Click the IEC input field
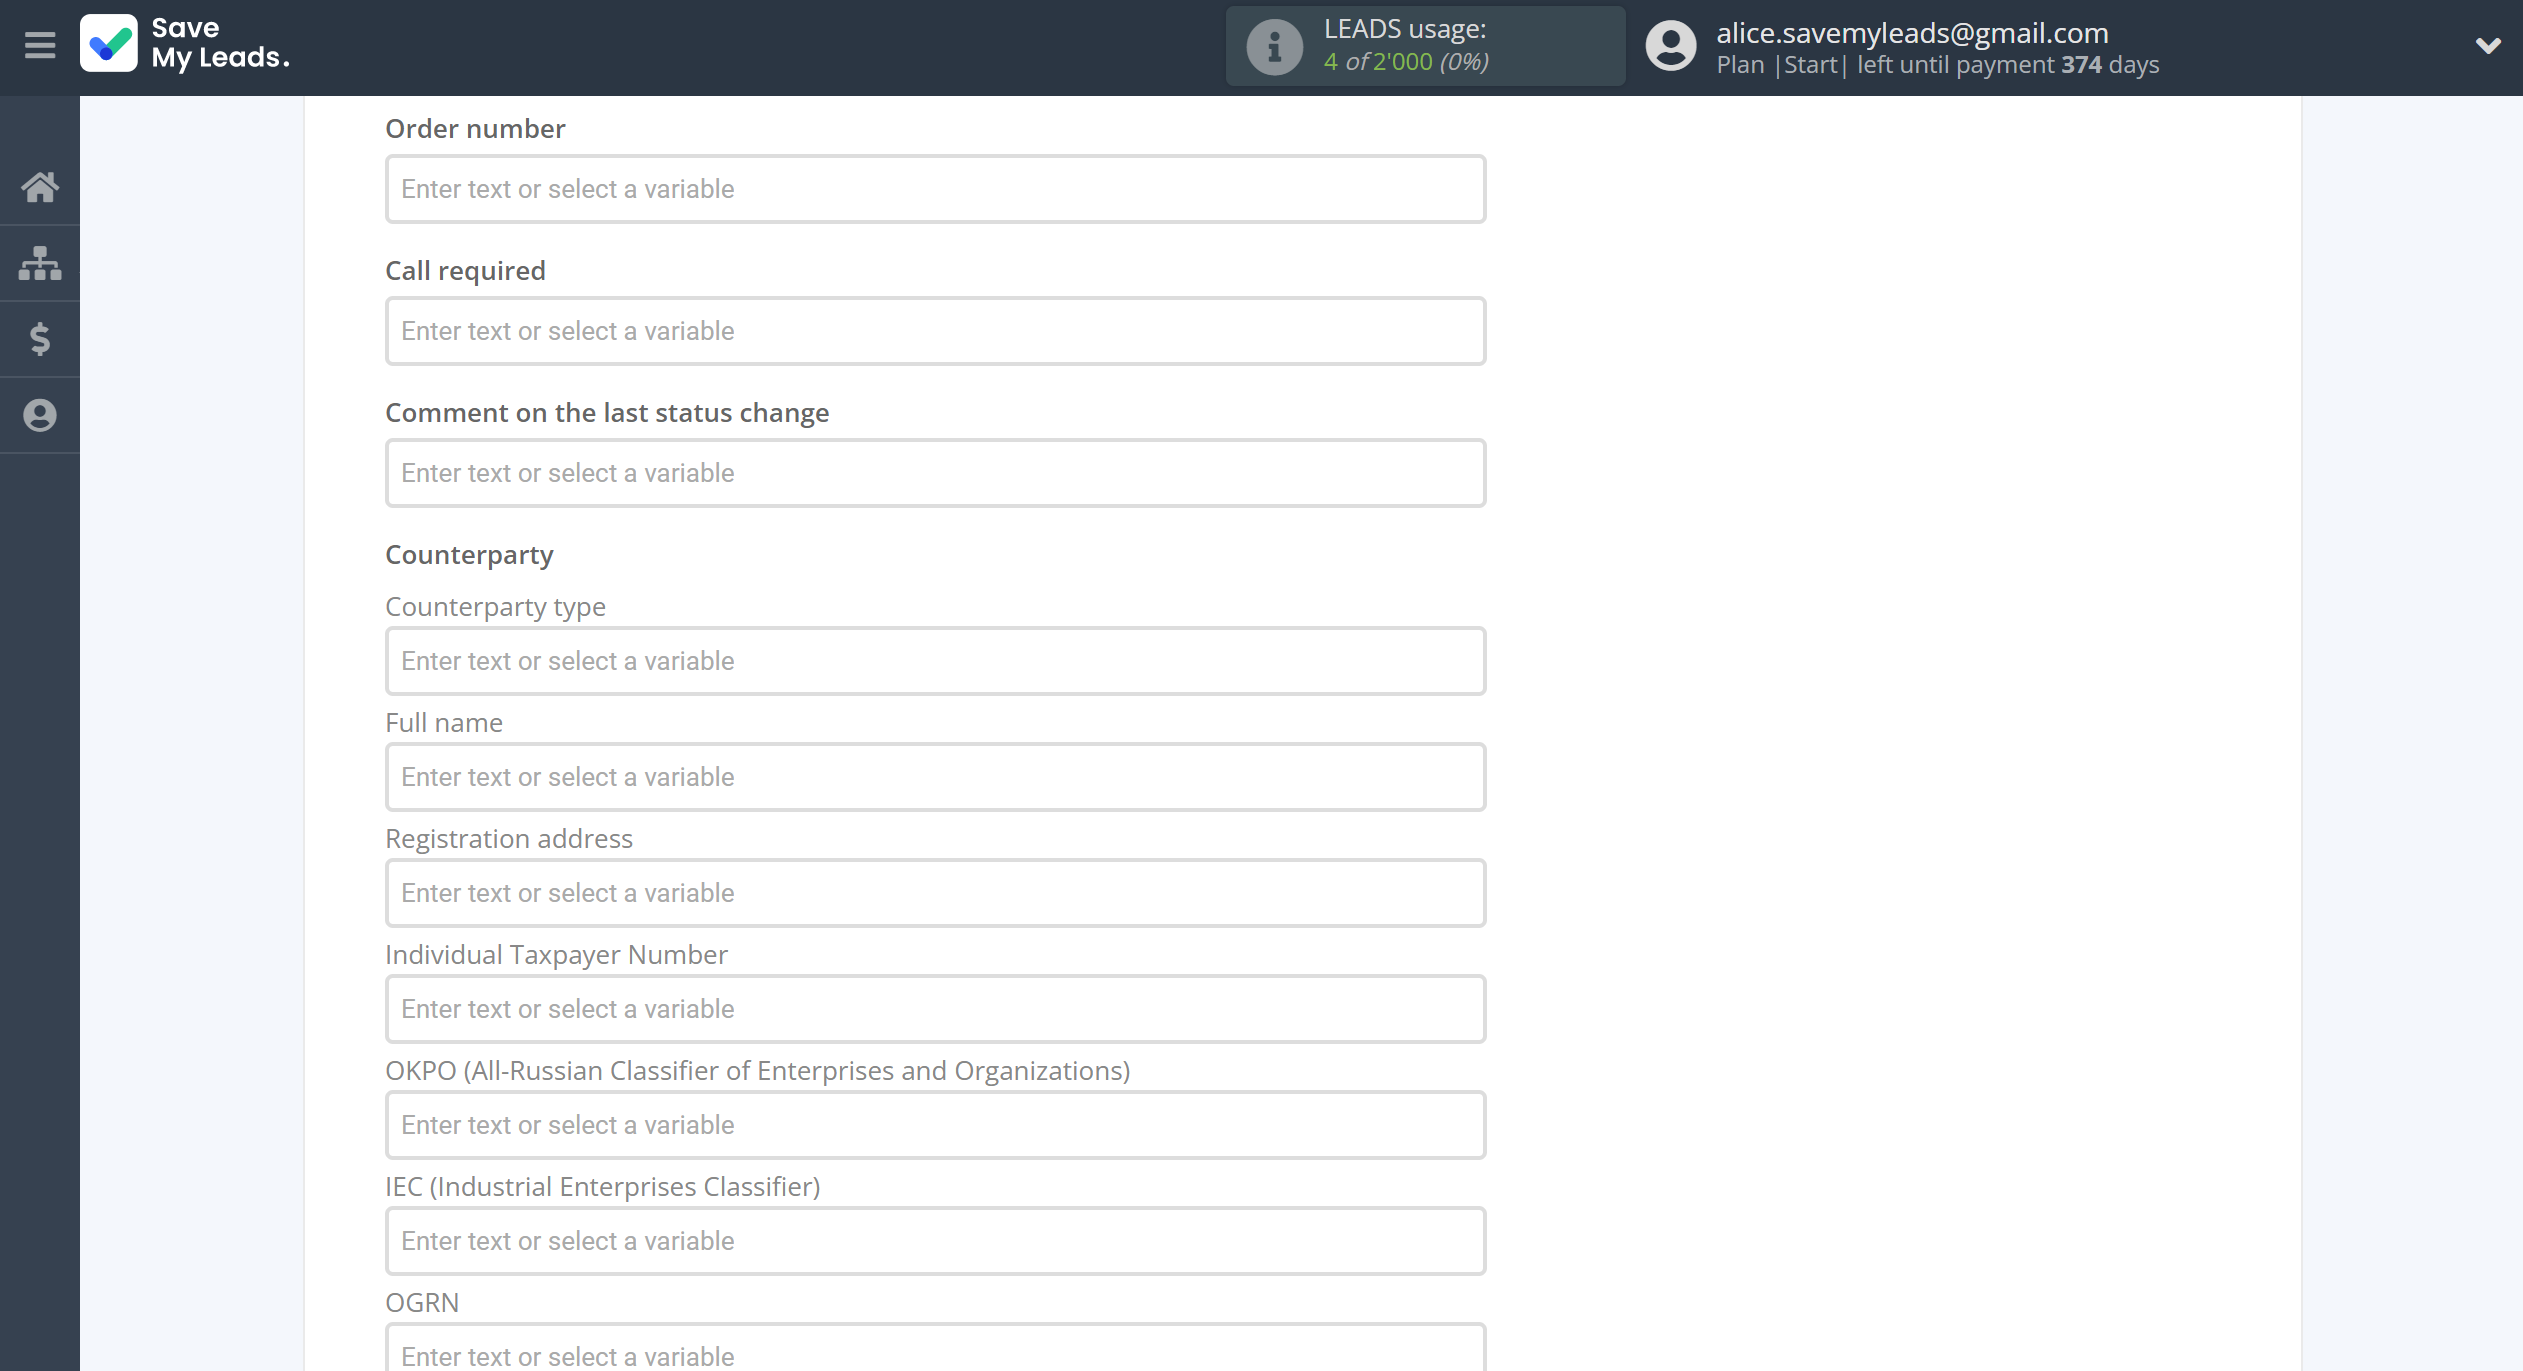 (x=935, y=1239)
